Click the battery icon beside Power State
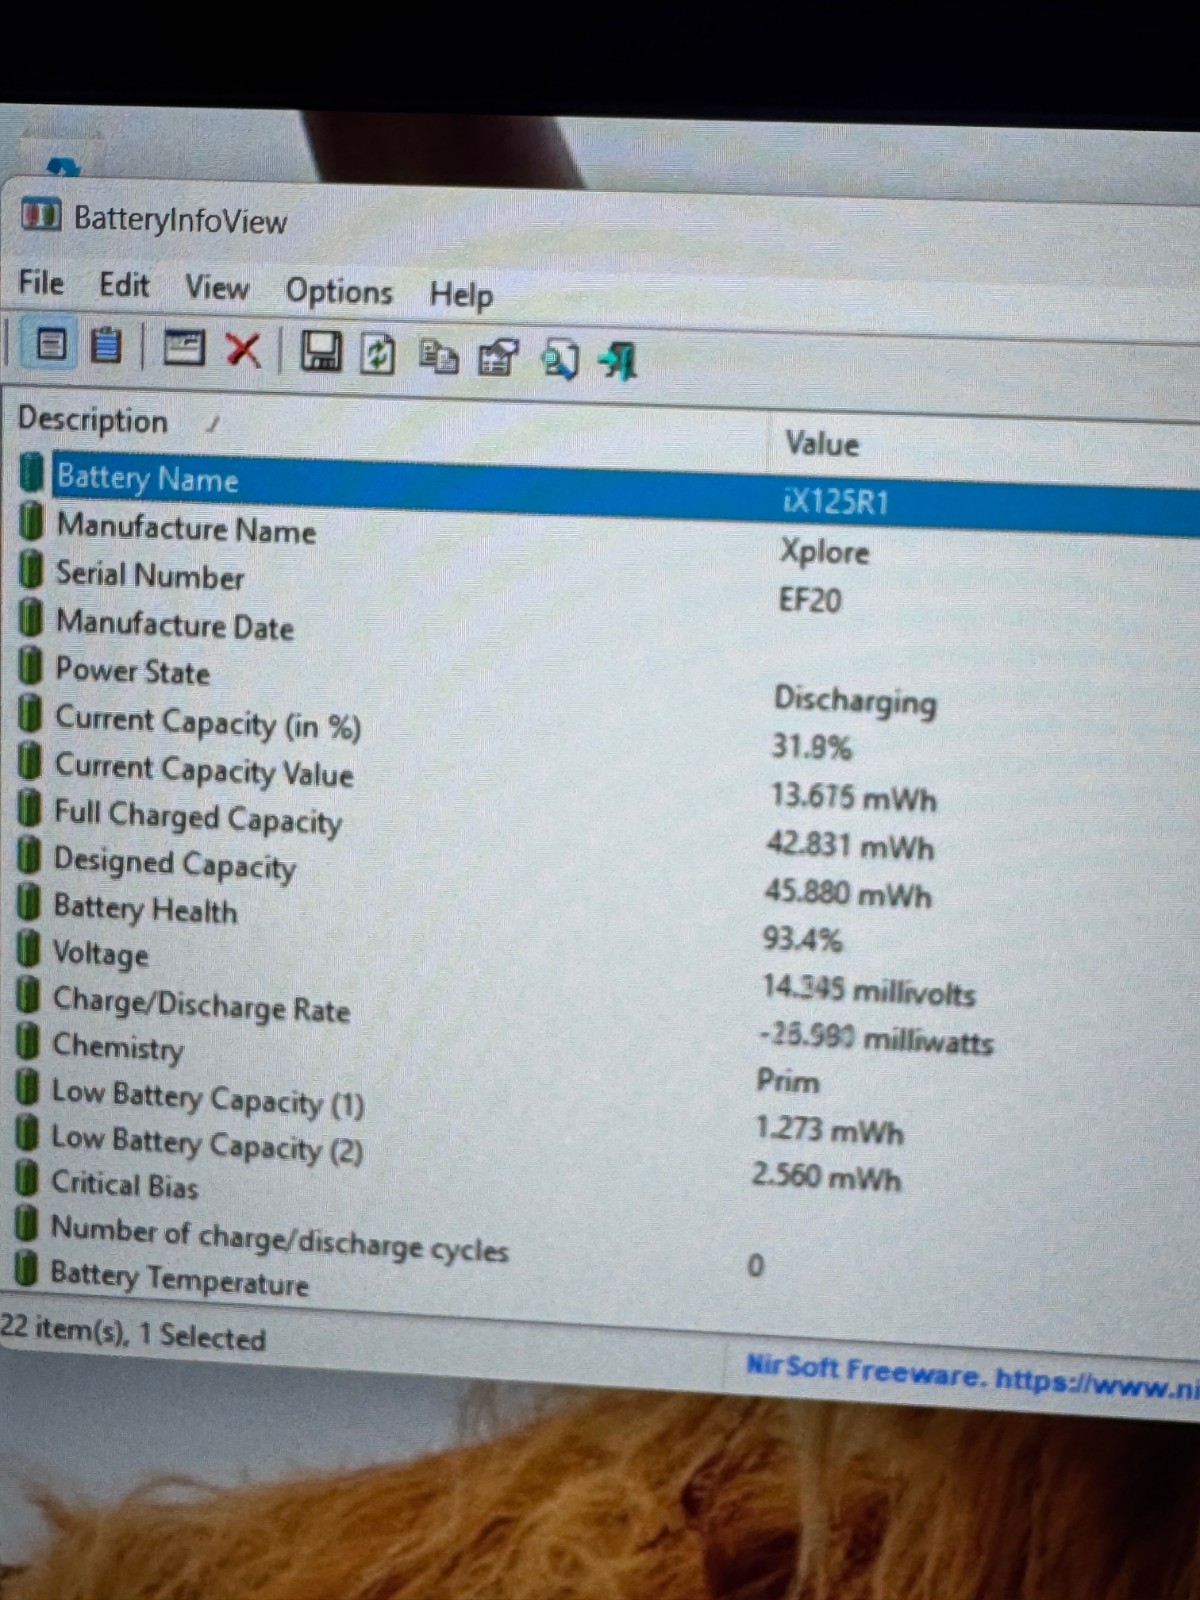1200x1600 pixels. click(31, 665)
